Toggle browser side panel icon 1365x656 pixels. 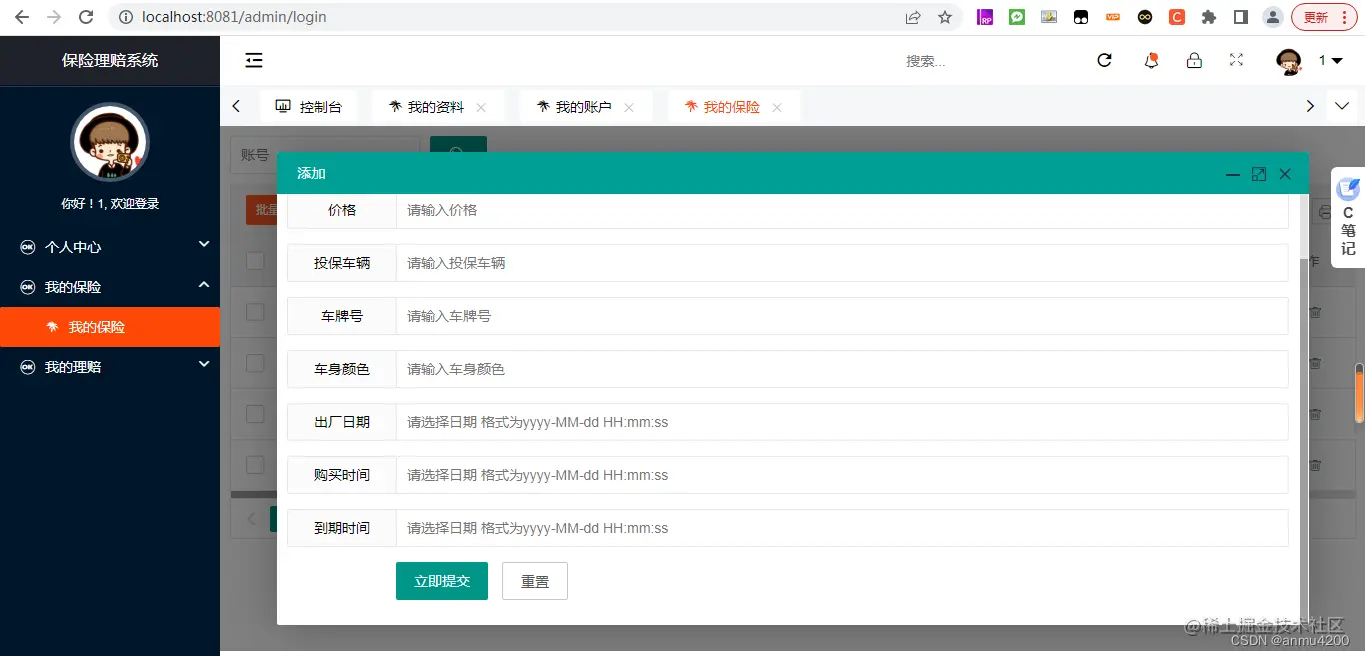[1241, 17]
